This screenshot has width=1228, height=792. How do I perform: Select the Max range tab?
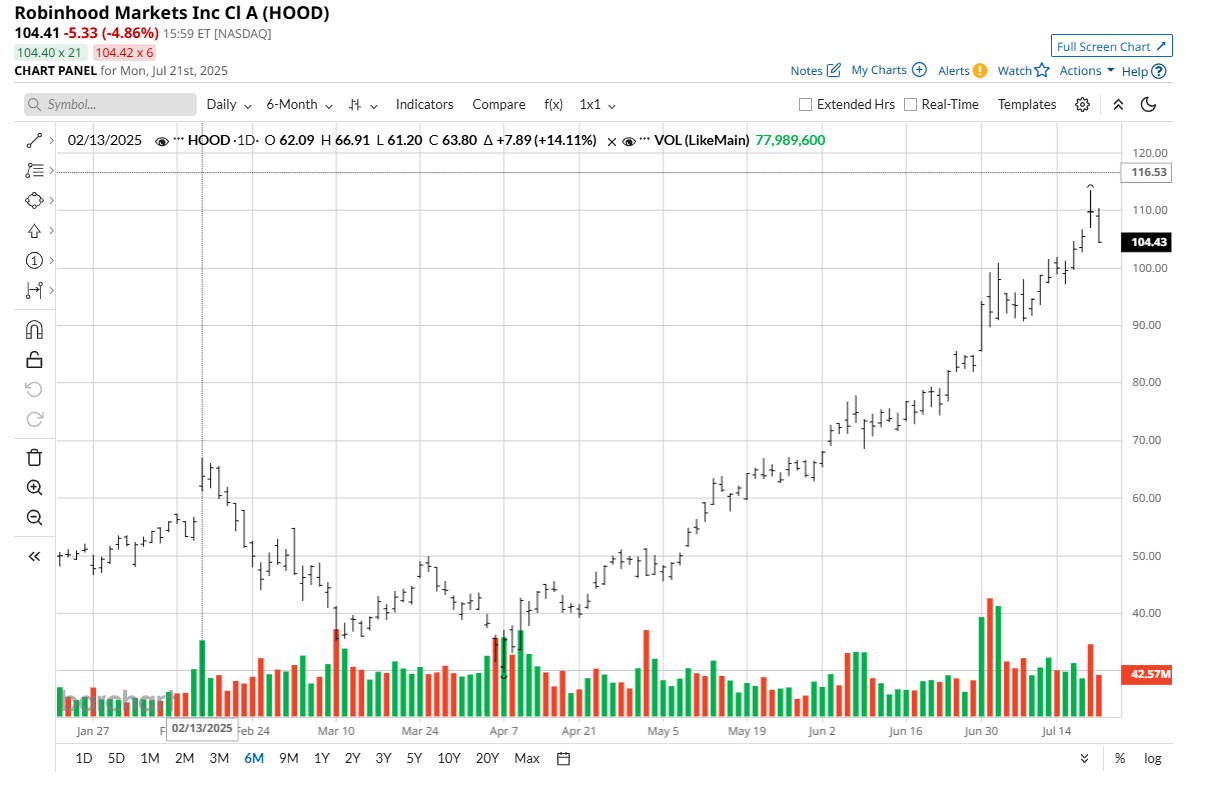click(x=527, y=758)
